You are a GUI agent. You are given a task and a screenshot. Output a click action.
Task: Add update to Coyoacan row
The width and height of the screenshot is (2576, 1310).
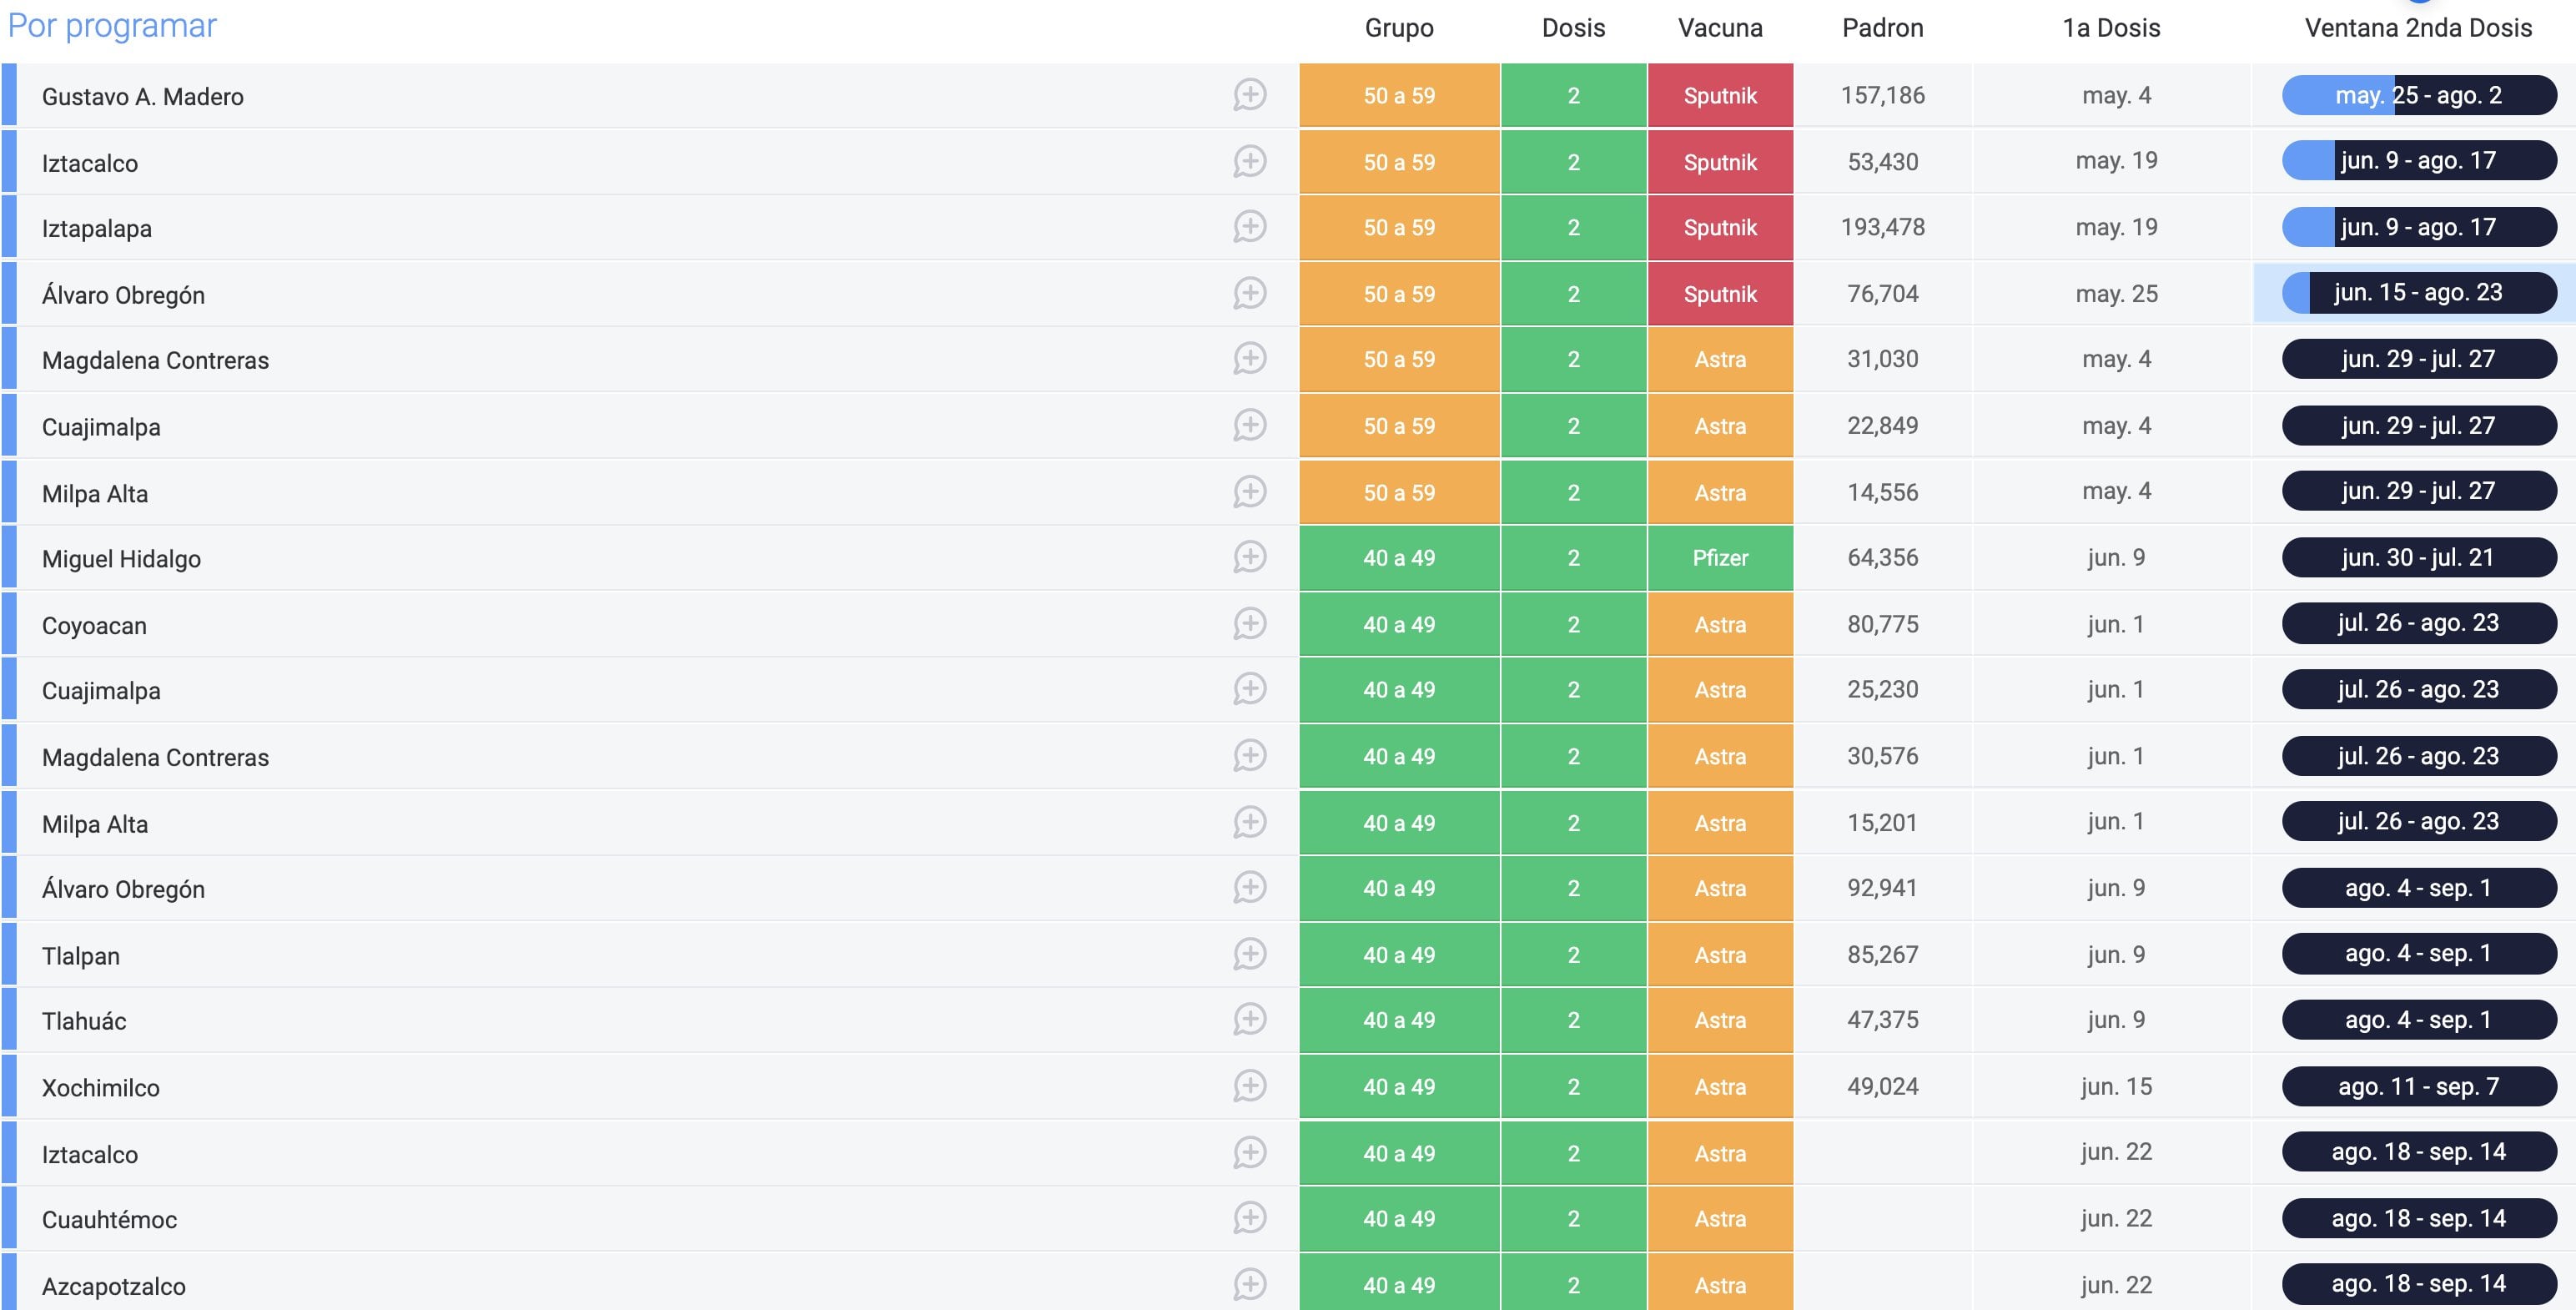1249,624
